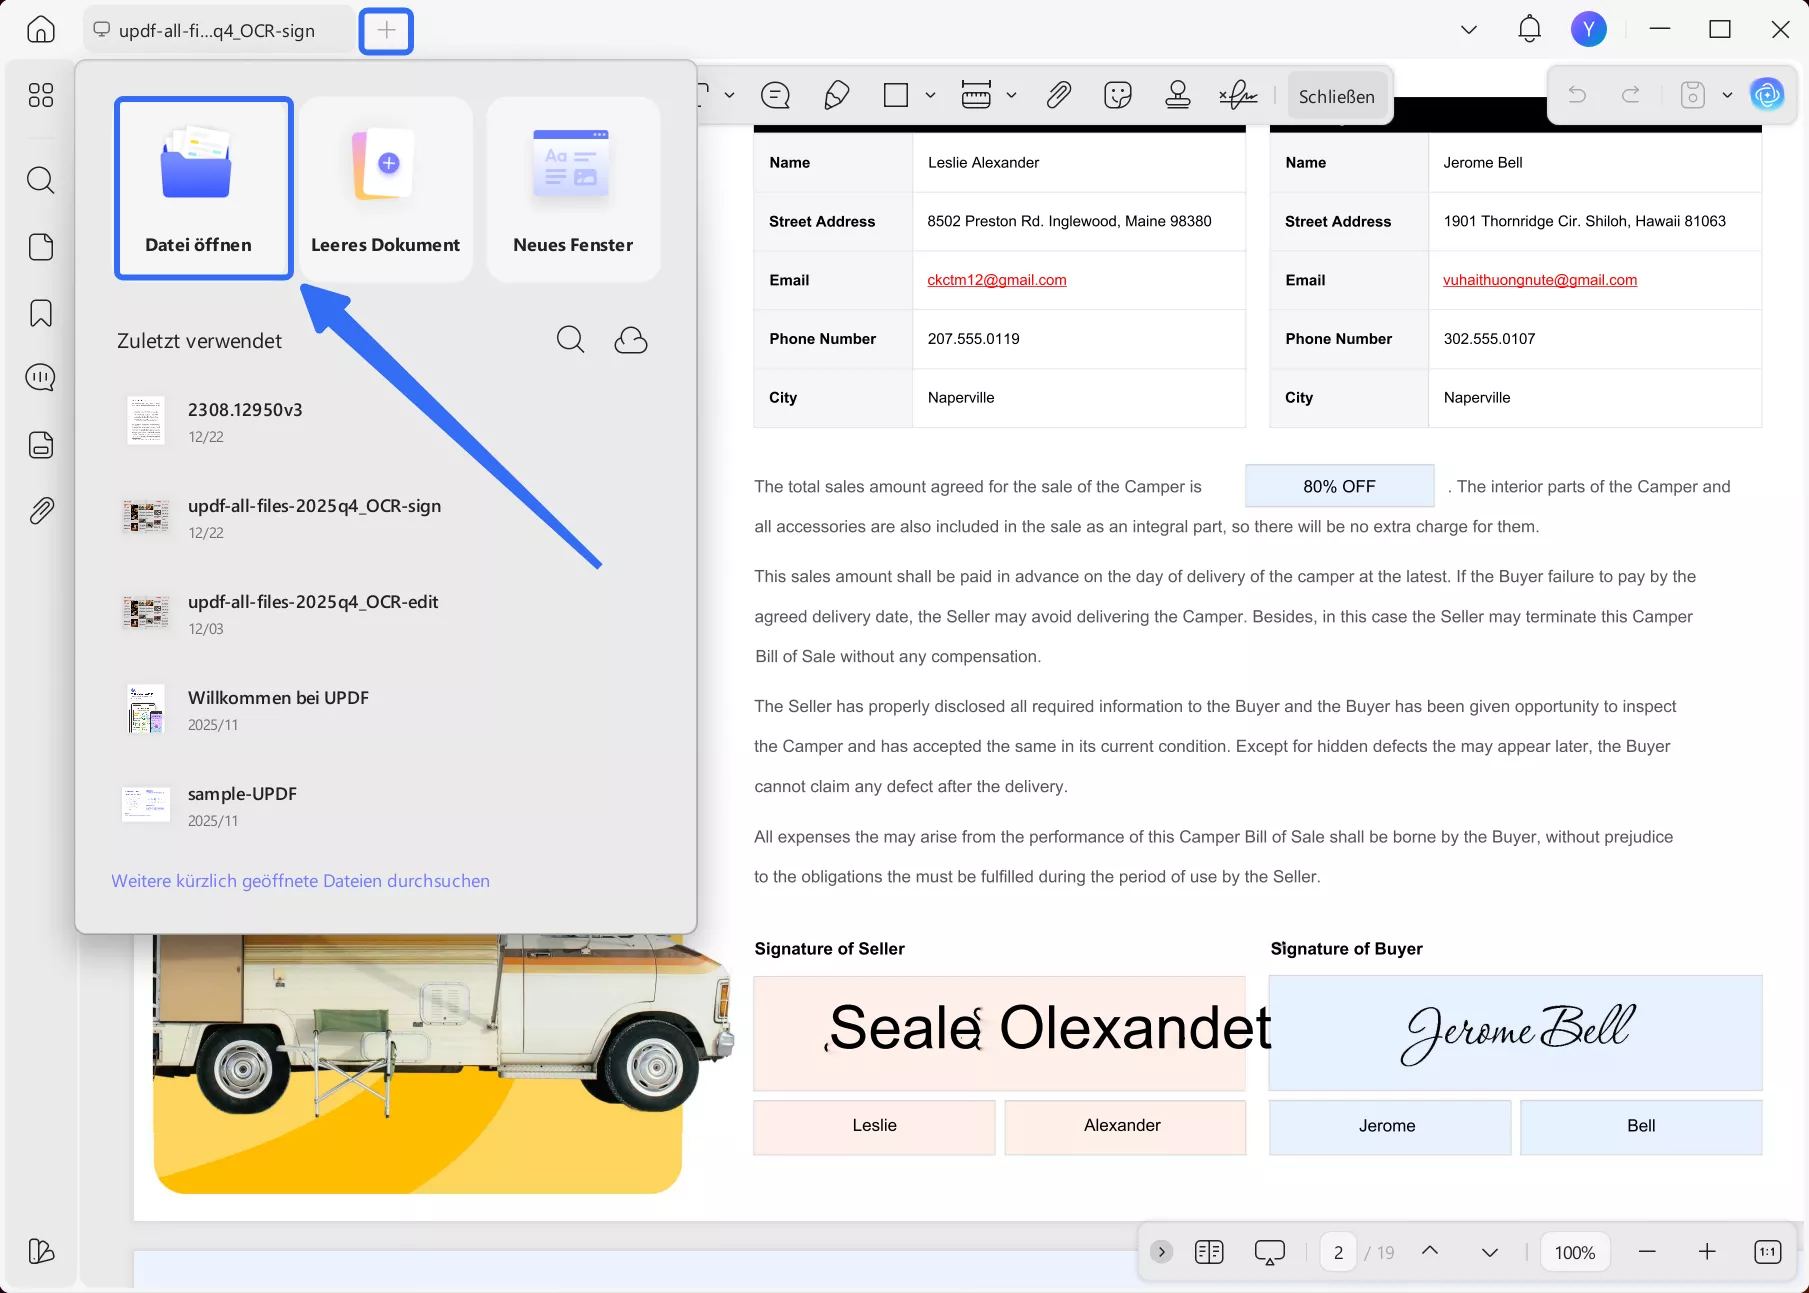
Task: Open the UPDF AI assistant
Action: [x=1767, y=95]
